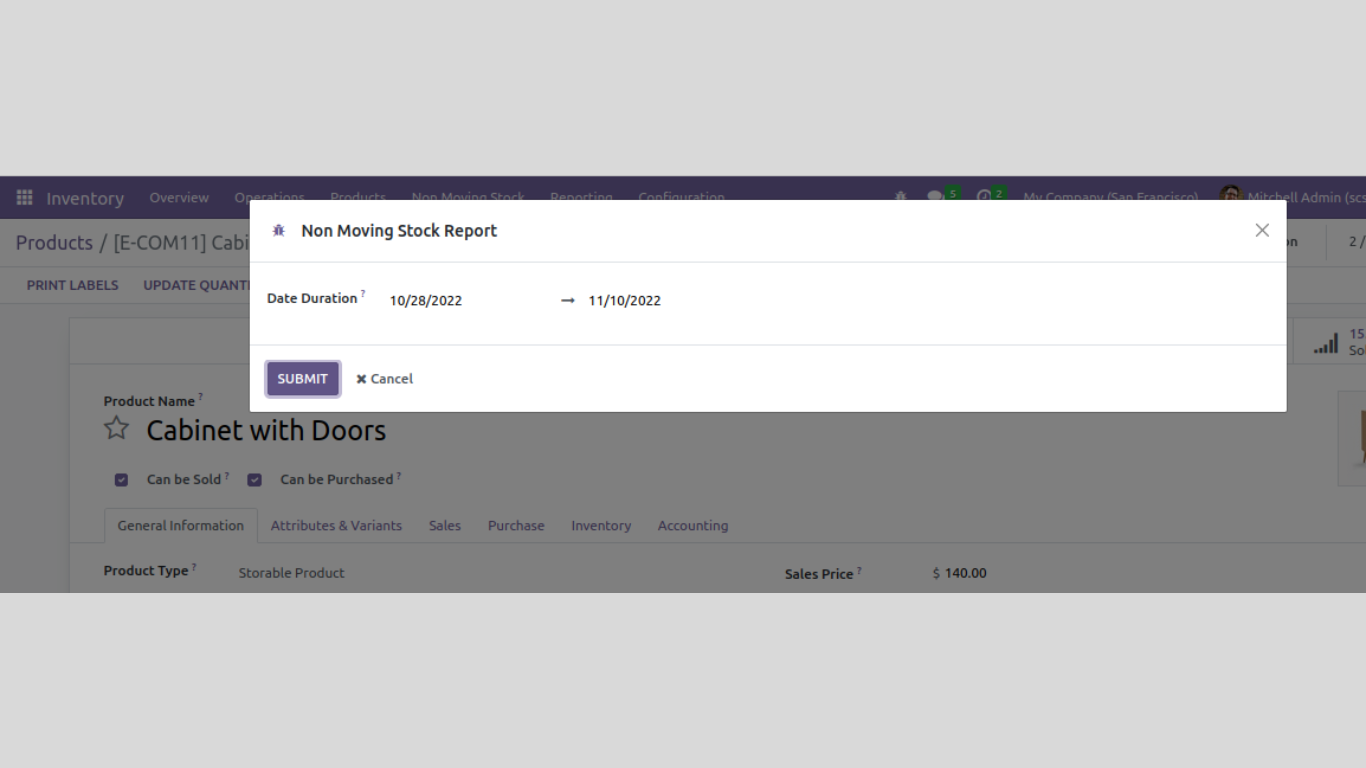Toggle the Can be Purchased checkbox
This screenshot has height=768, width=1366.
click(x=254, y=480)
